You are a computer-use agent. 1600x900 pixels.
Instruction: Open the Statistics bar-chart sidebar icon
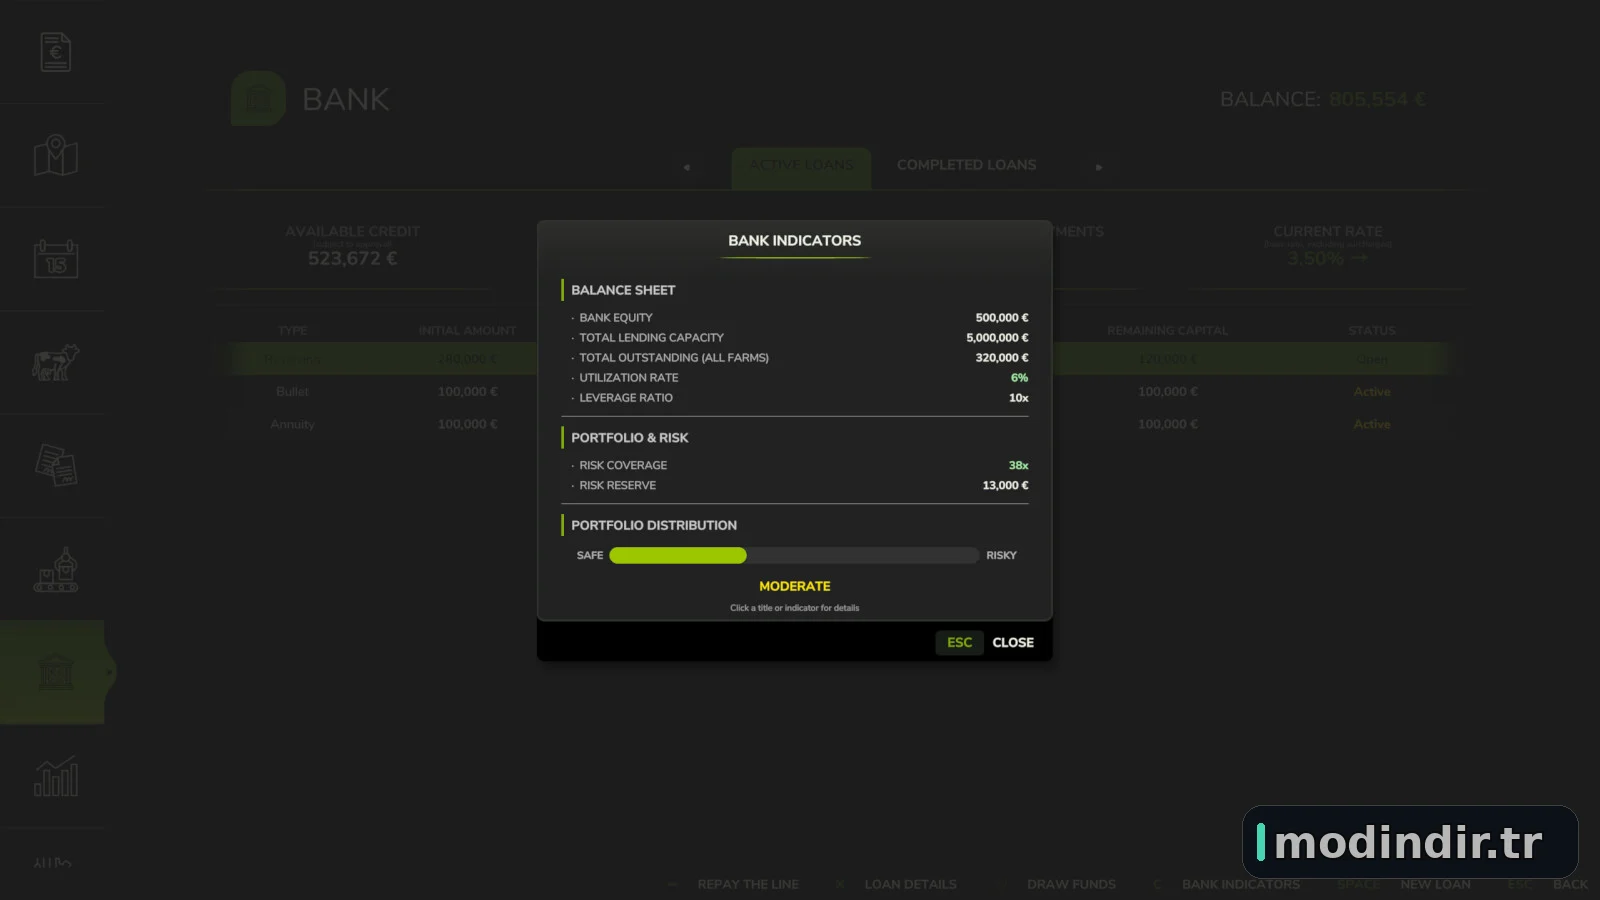point(56,776)
